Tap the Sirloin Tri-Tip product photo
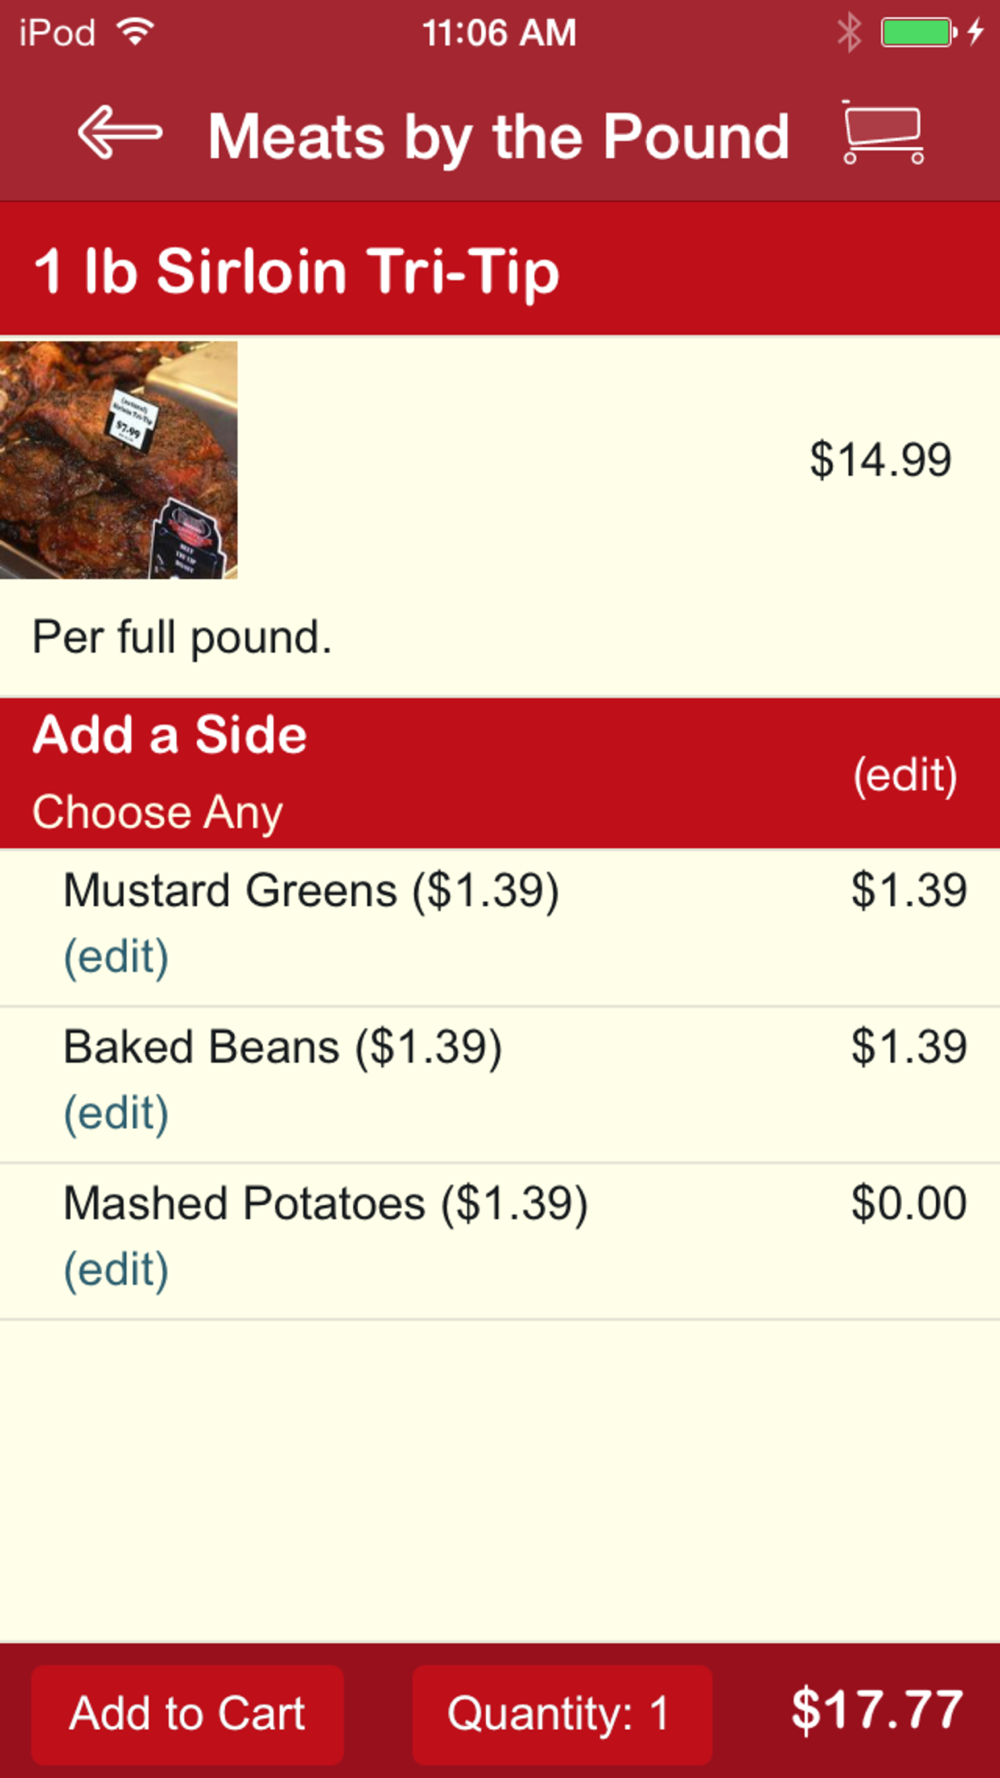Image resolution: width=1000 pixels, height=1778 pixels. [x=118, y=460]
